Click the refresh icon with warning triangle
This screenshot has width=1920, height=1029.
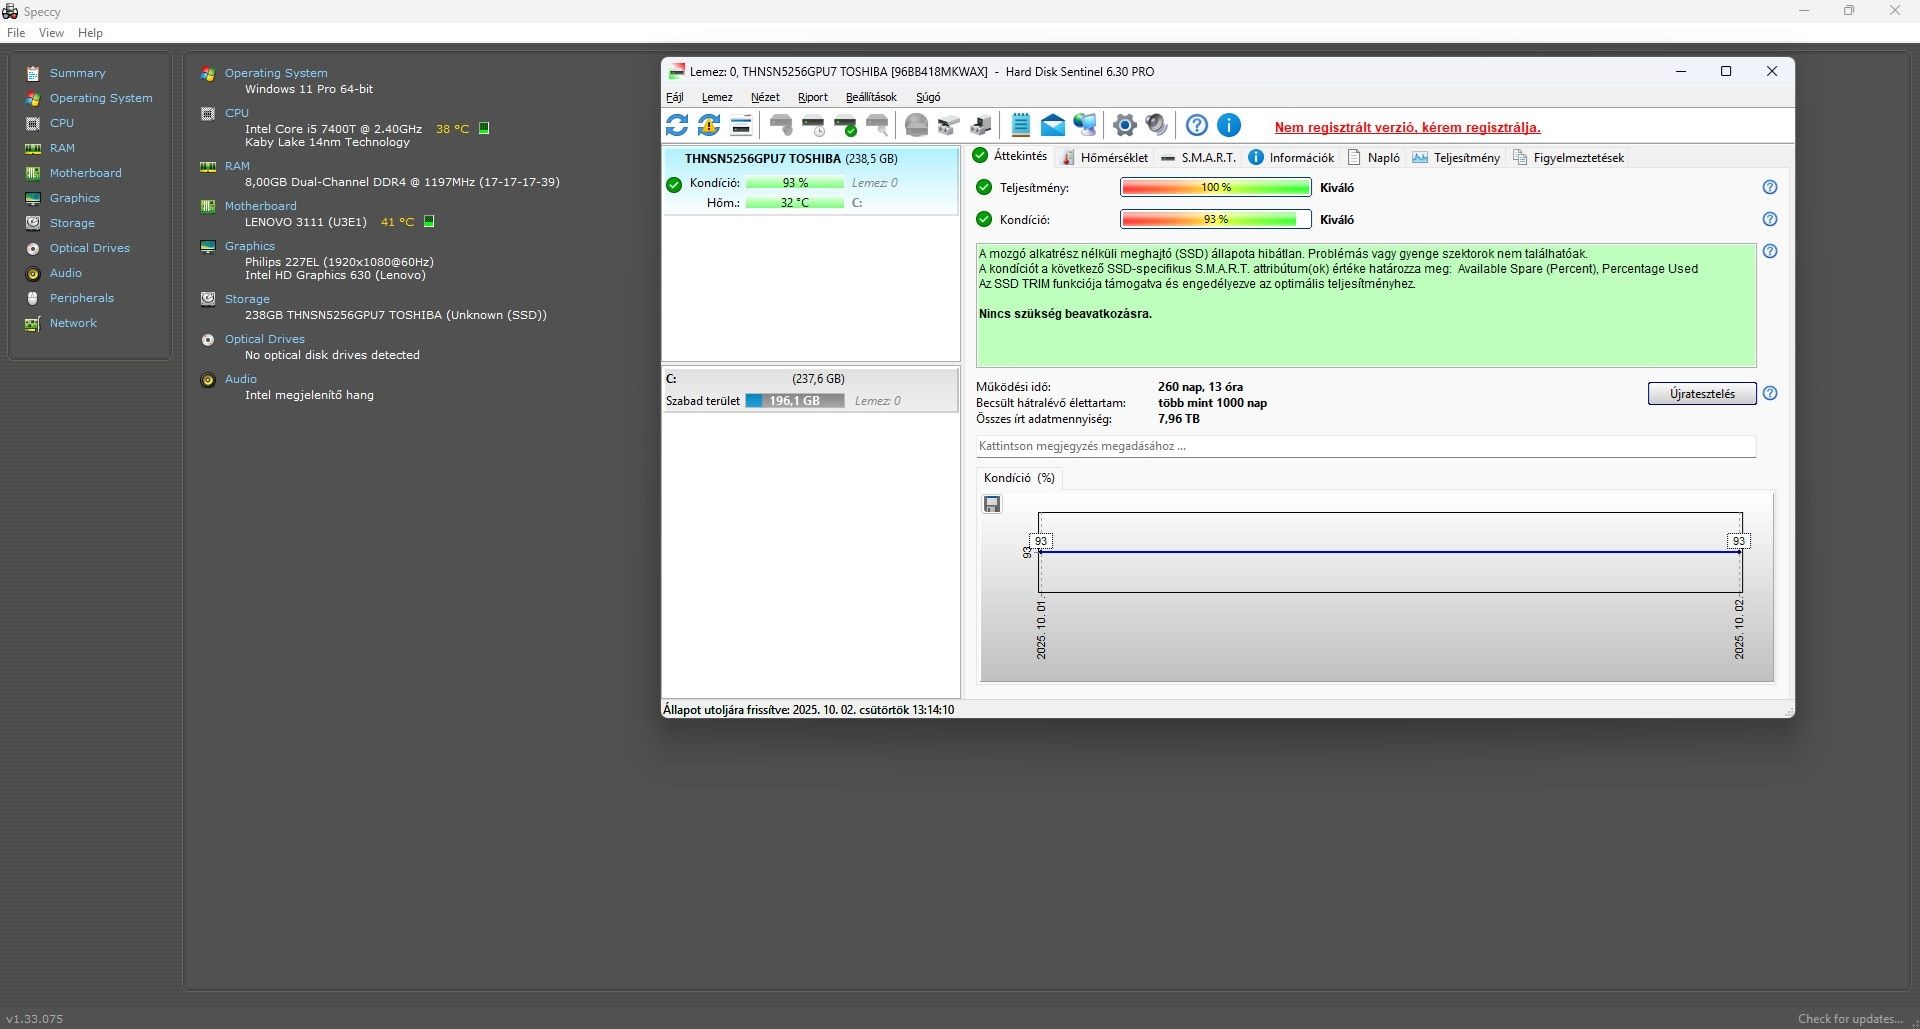tap(709, 125)
